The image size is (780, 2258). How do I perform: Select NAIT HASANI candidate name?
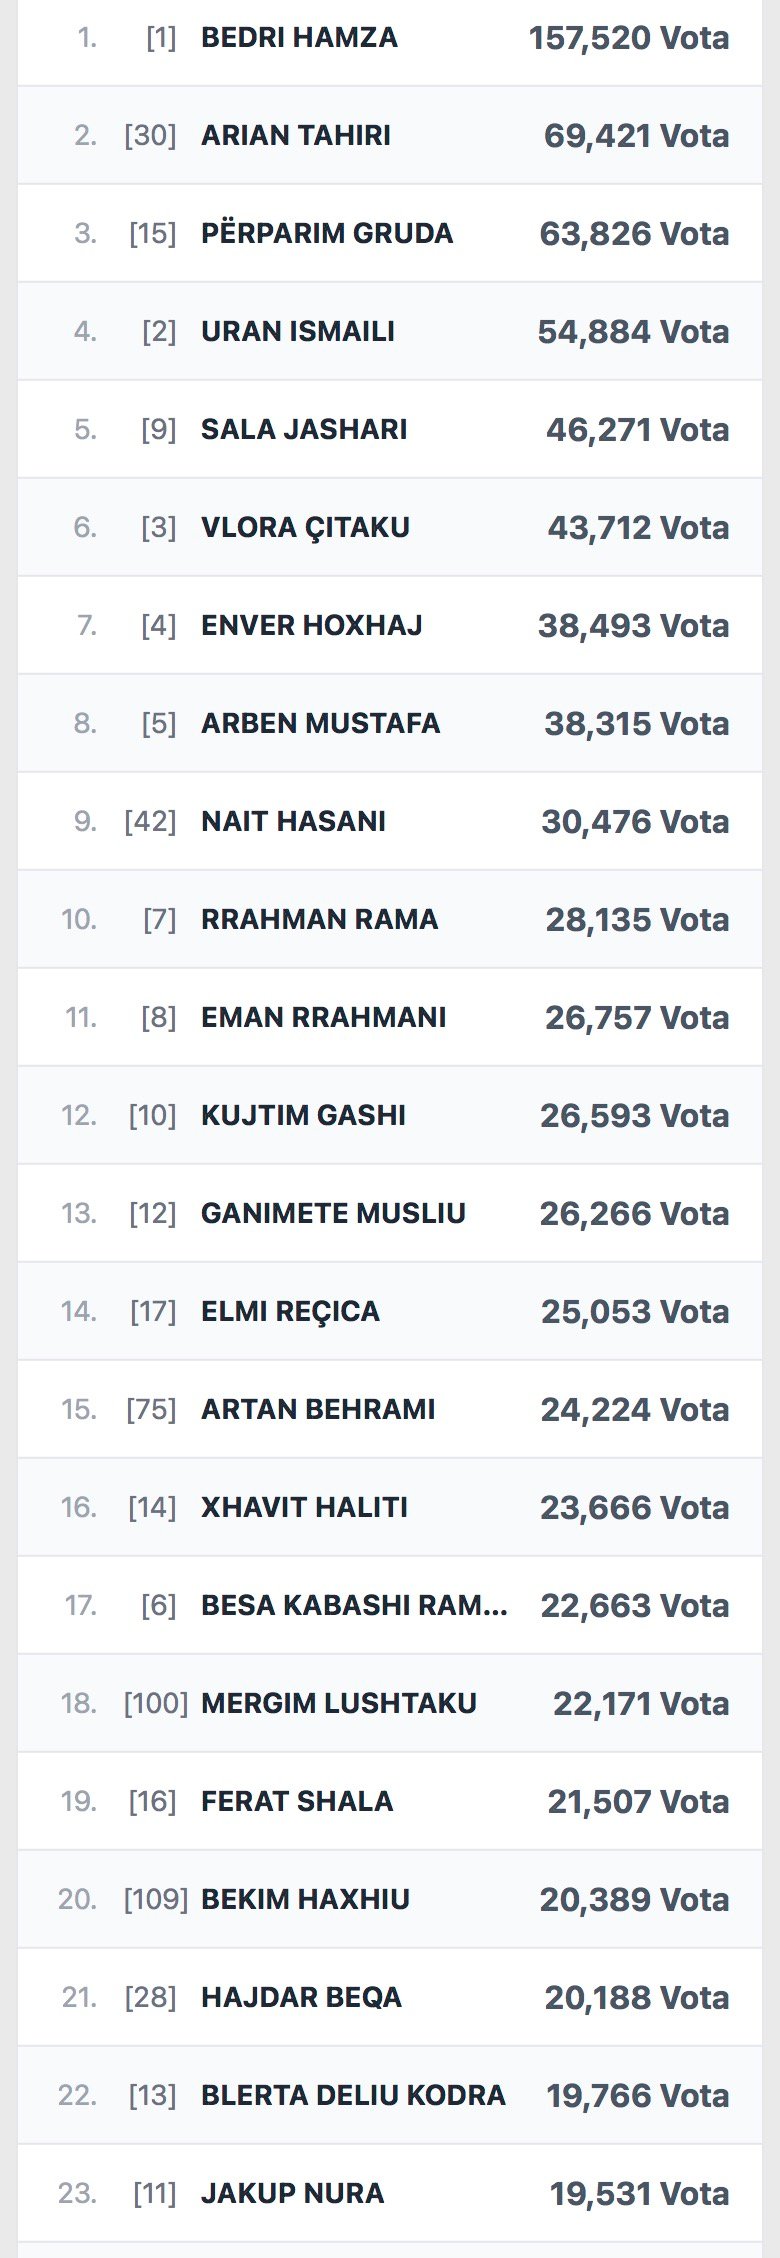tap(293, 822)
